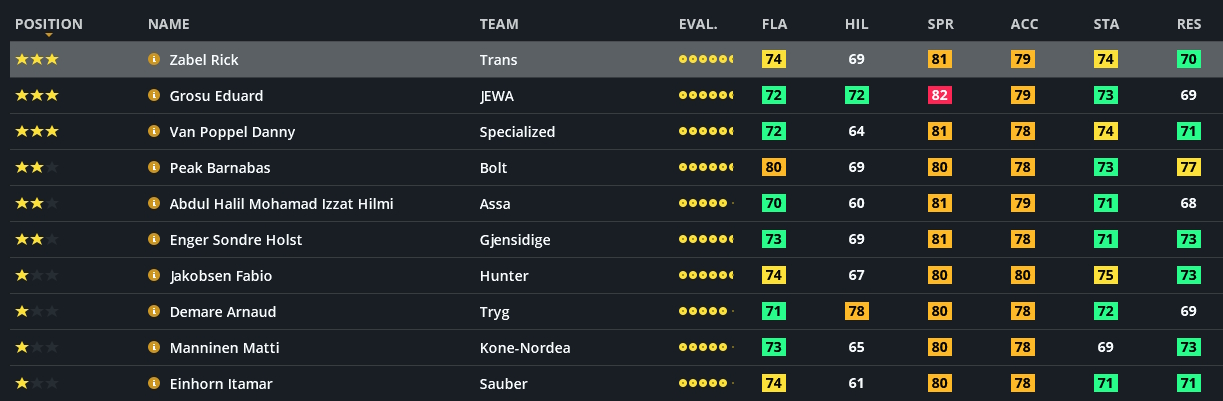Open info icon for Grosu Eduard
Screen dimensions: 1223x401
tap(154, 96)
